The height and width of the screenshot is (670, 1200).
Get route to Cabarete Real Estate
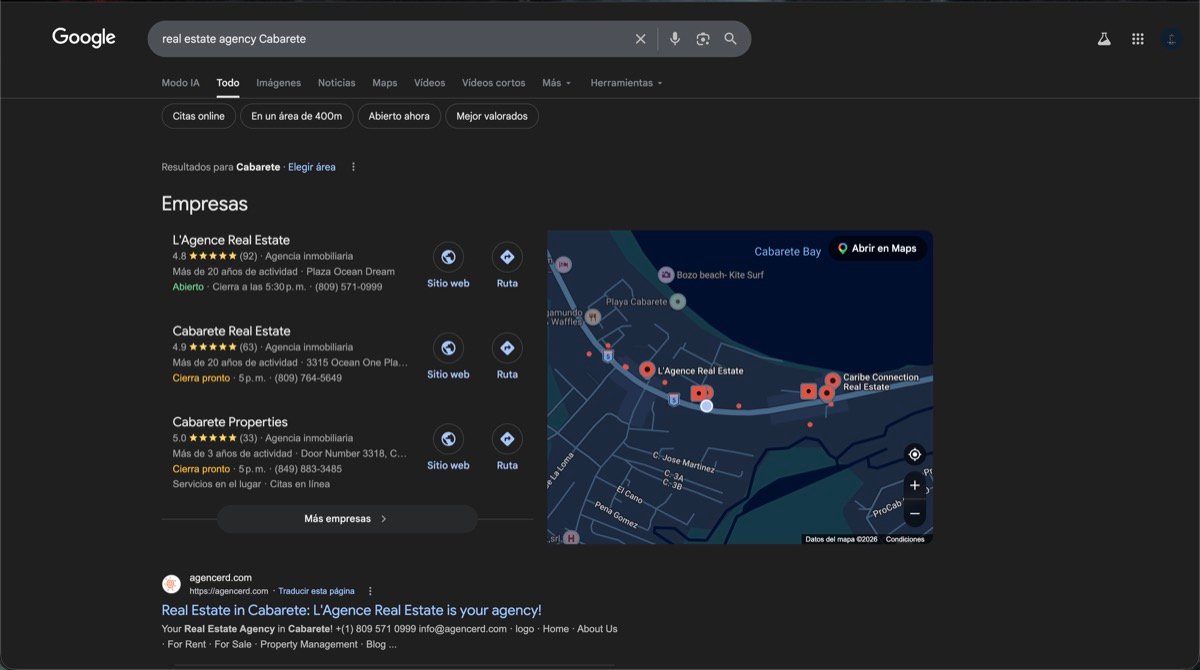pos(507,349)
